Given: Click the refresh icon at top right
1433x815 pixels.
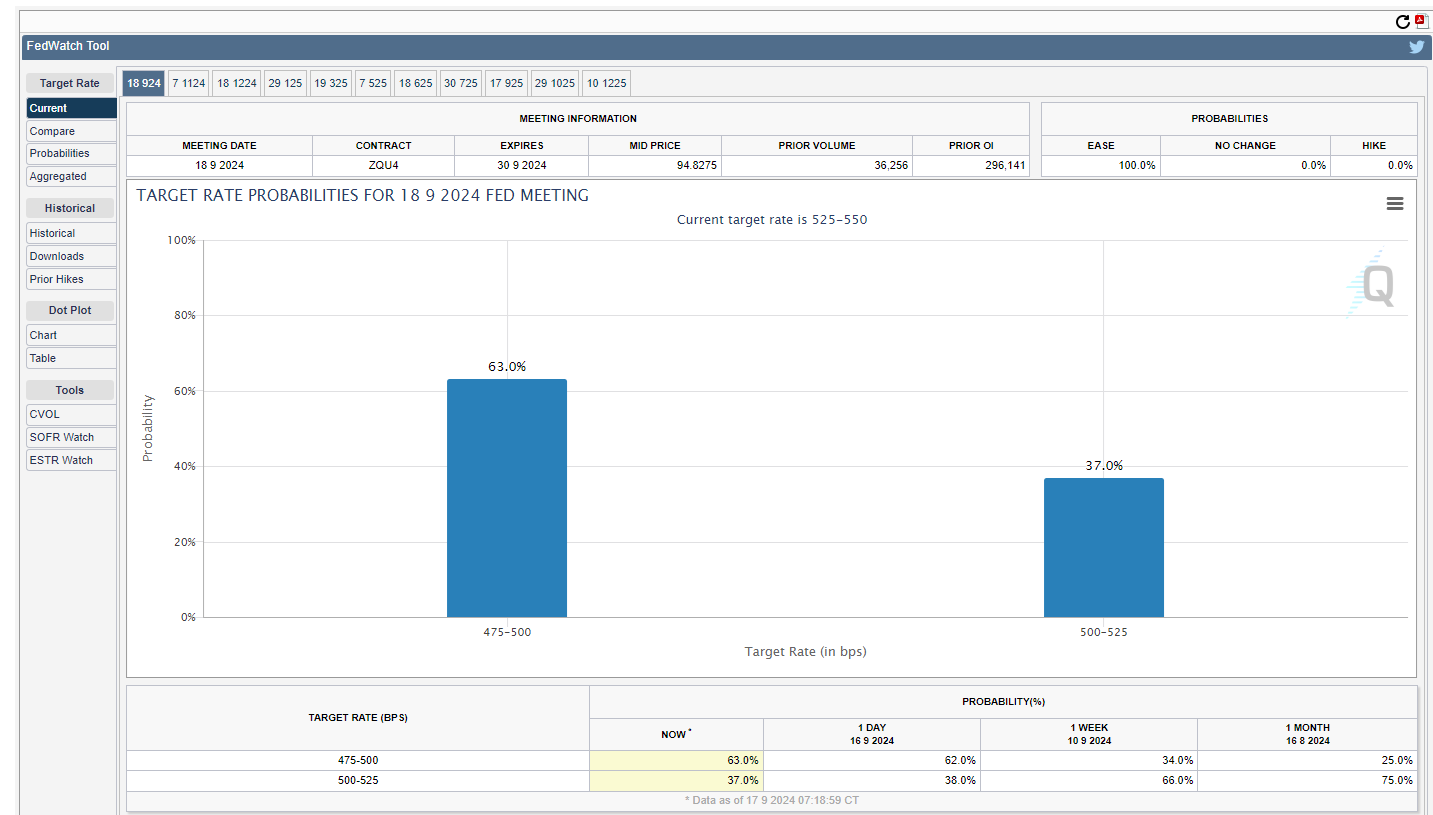Looking at the screenshot, I should (1402, 22).
